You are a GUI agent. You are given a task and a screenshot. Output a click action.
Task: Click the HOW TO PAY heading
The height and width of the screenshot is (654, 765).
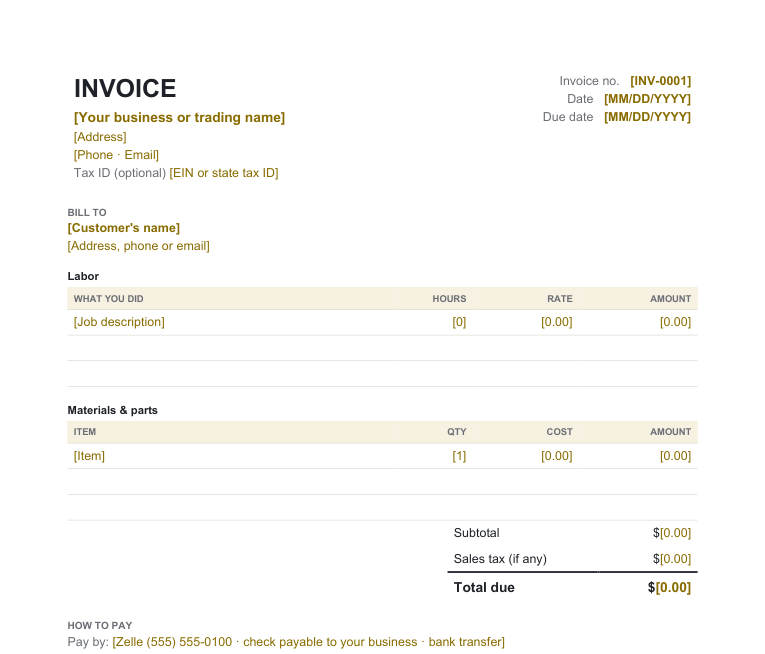[100, 626]
